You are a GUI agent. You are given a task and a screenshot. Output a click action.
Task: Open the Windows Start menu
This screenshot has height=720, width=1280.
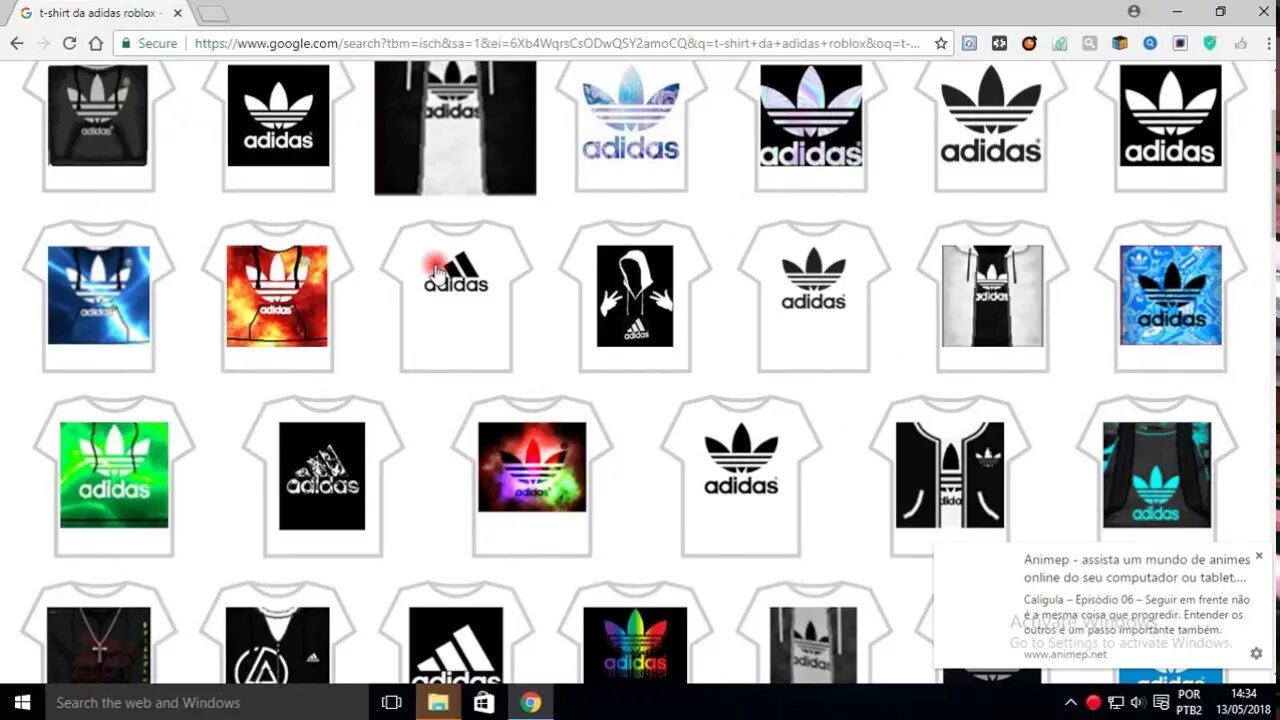21,702
